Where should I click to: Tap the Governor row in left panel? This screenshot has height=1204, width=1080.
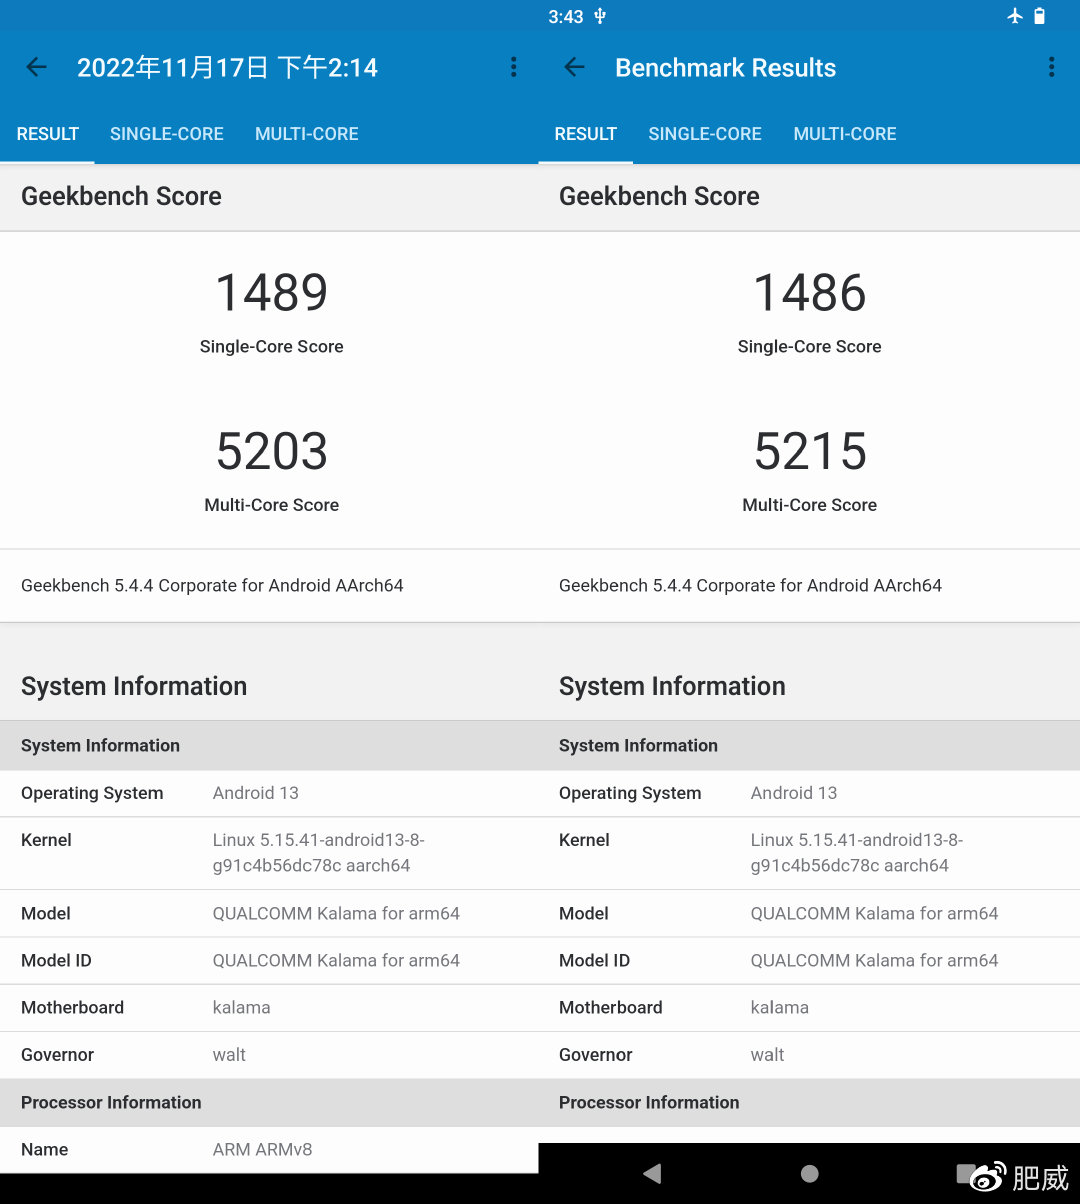coord(269,1055)
